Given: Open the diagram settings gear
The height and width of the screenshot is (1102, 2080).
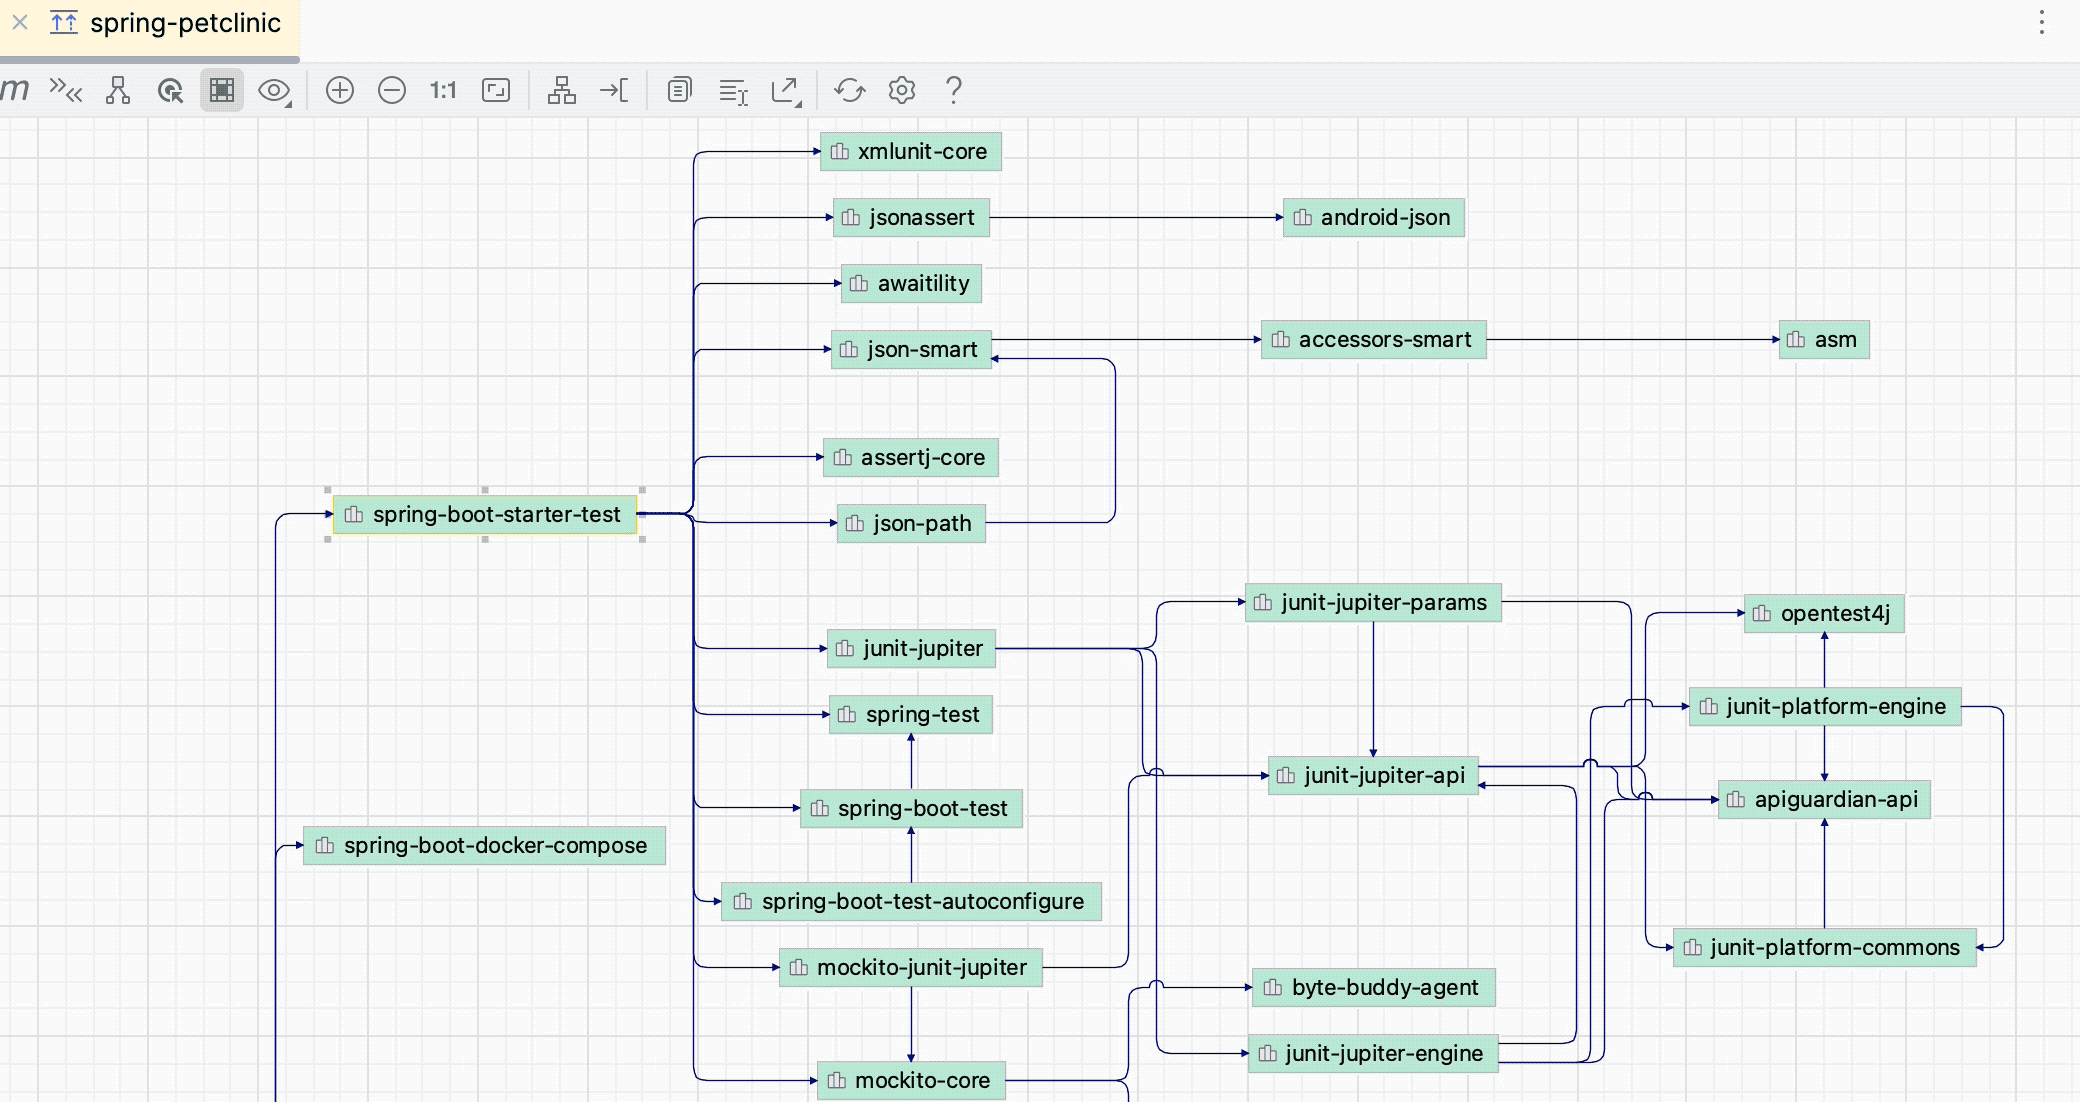Looking at the screenshot, I should click(x=902, y=90).
